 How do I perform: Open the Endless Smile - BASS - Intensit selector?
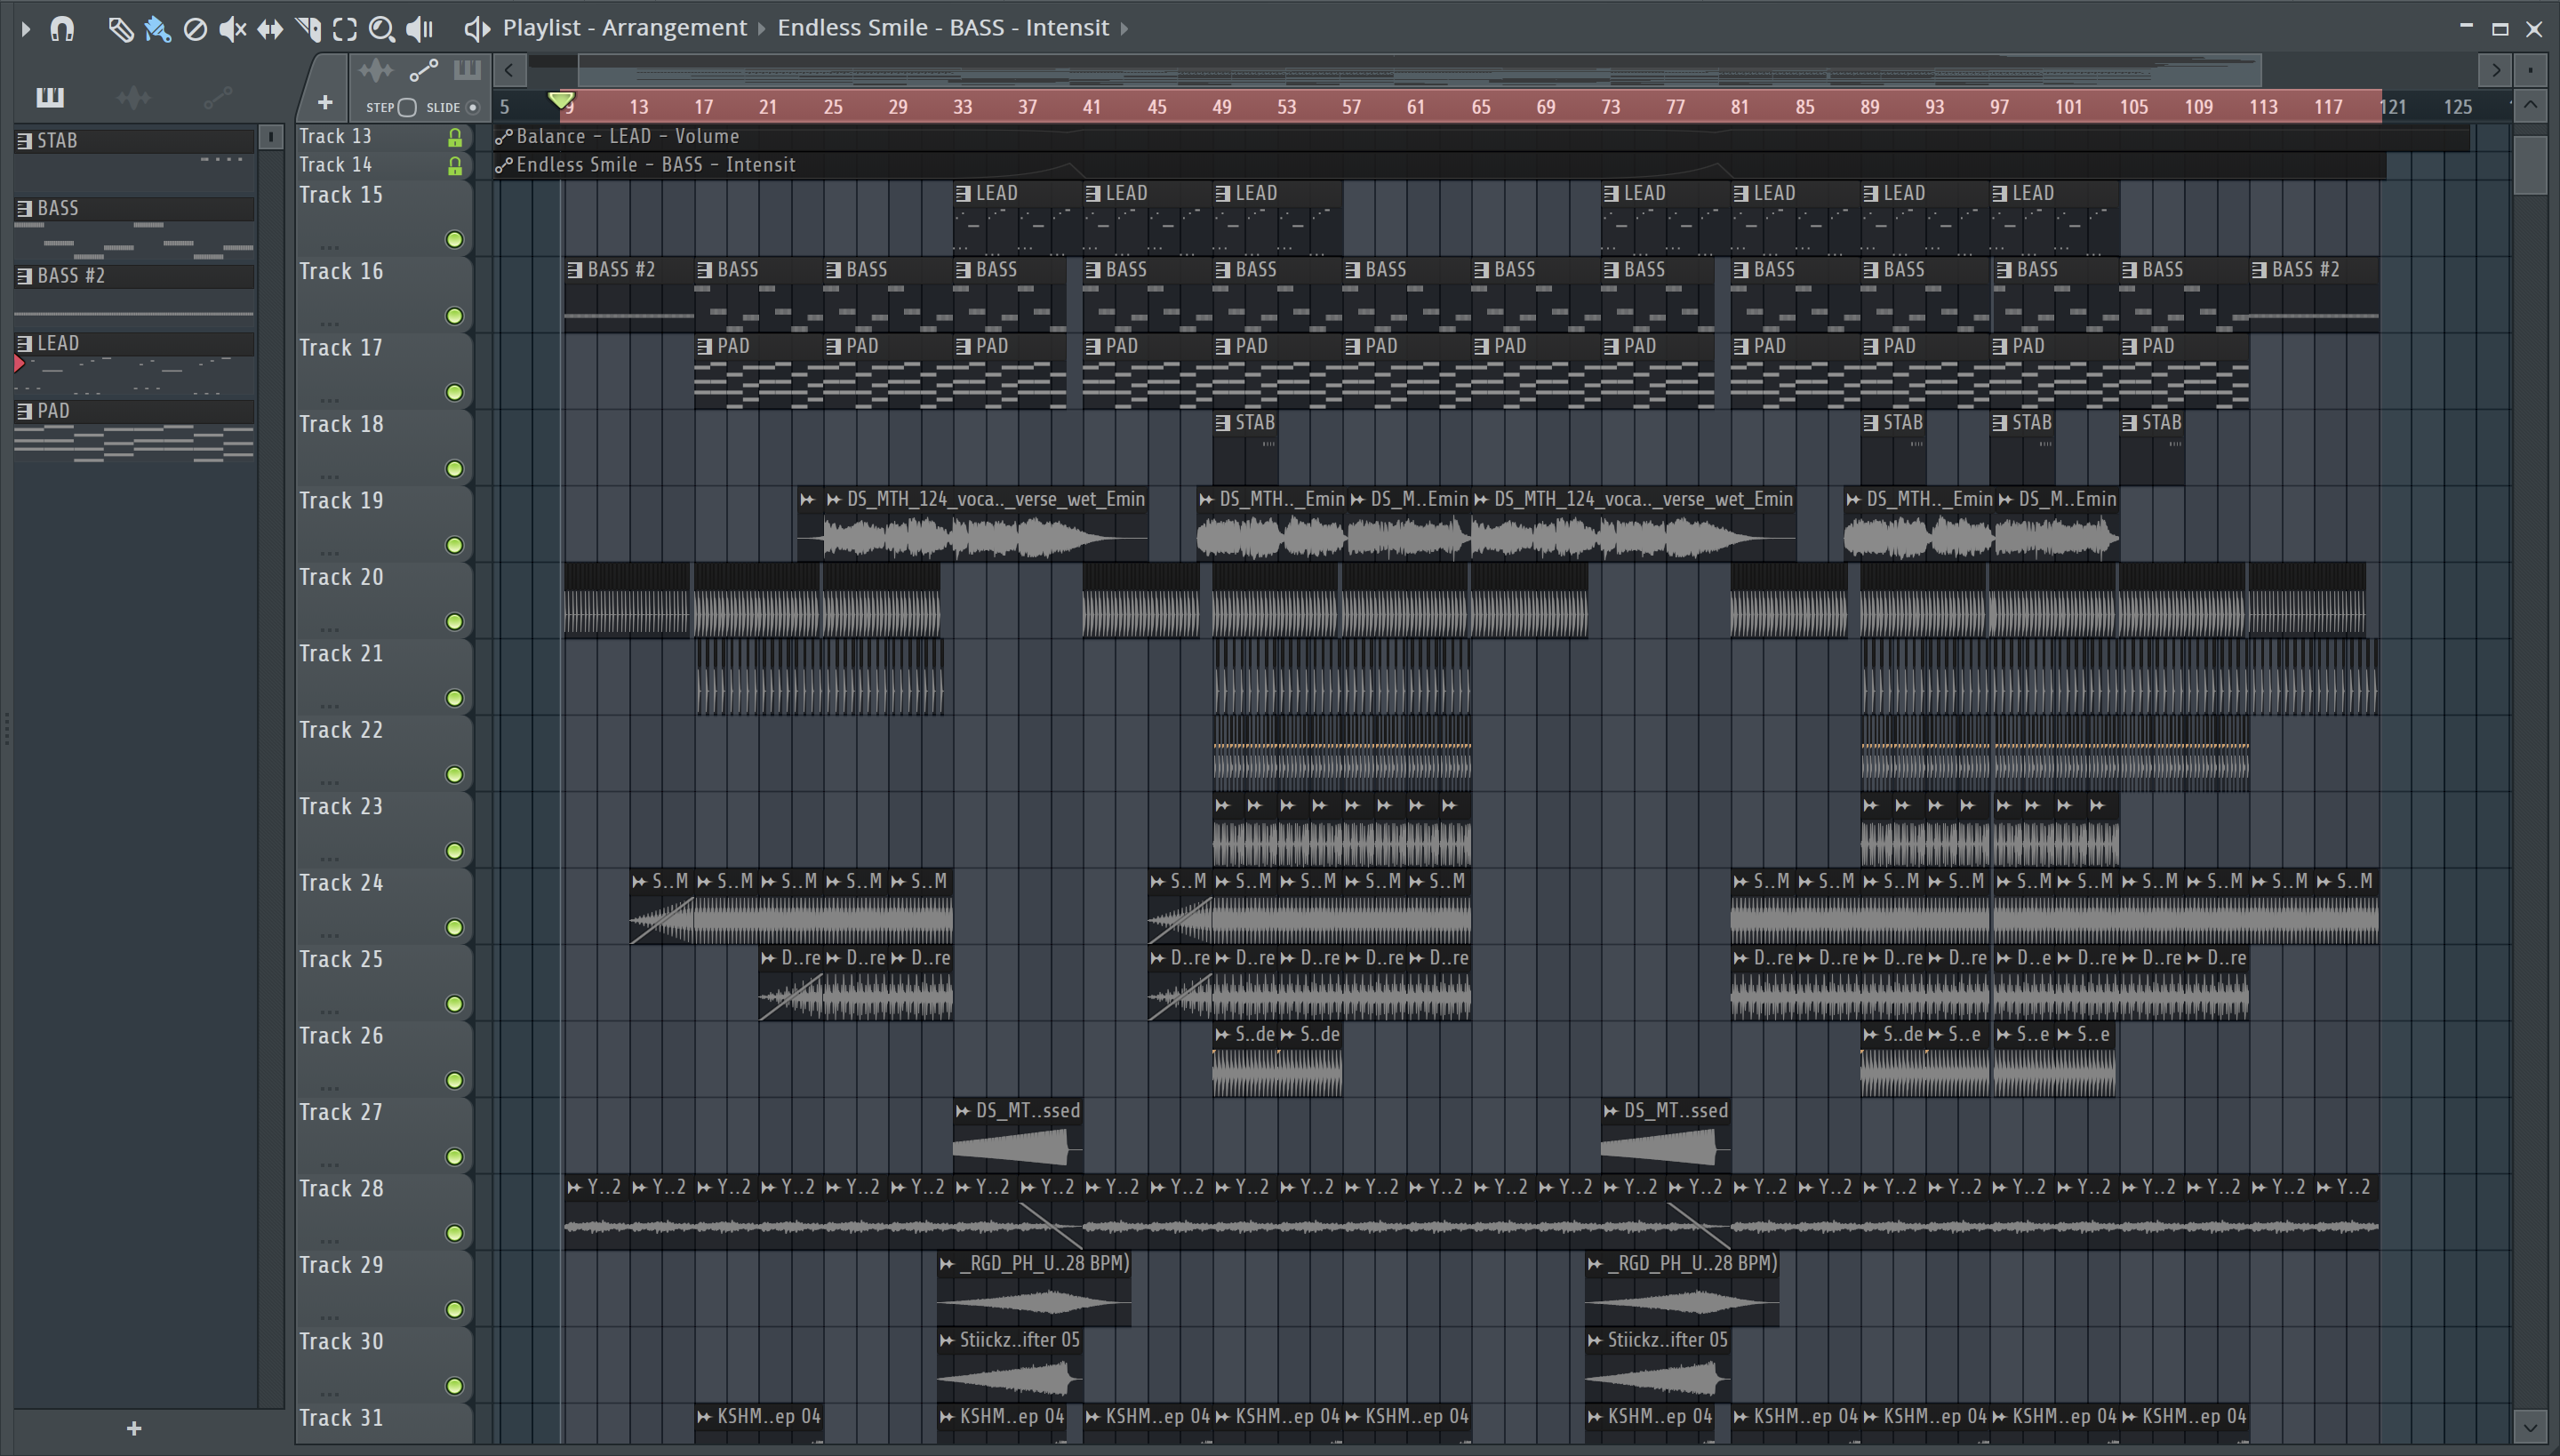[x=943, y=28]
